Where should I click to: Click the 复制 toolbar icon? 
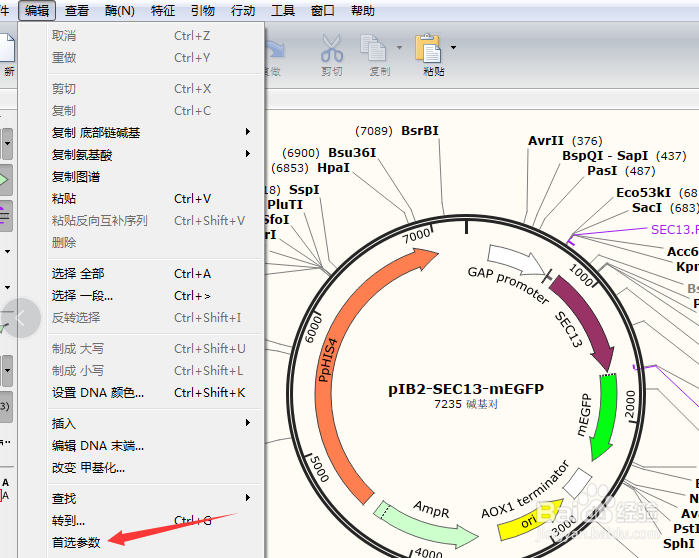tap(373, 48)
